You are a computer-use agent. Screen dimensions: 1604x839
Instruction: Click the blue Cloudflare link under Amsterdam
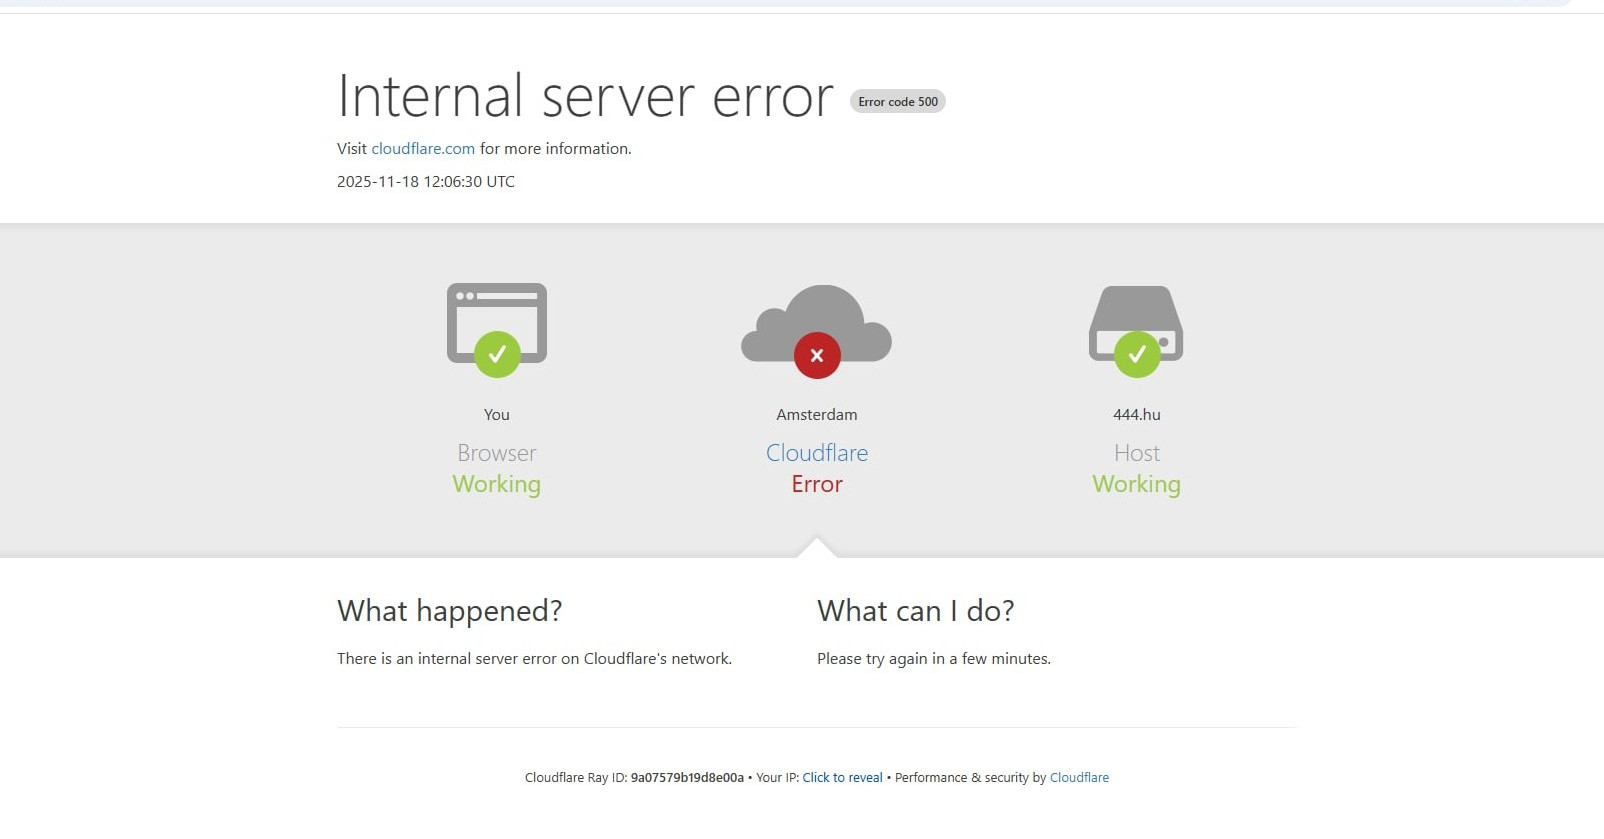(817, 453)
